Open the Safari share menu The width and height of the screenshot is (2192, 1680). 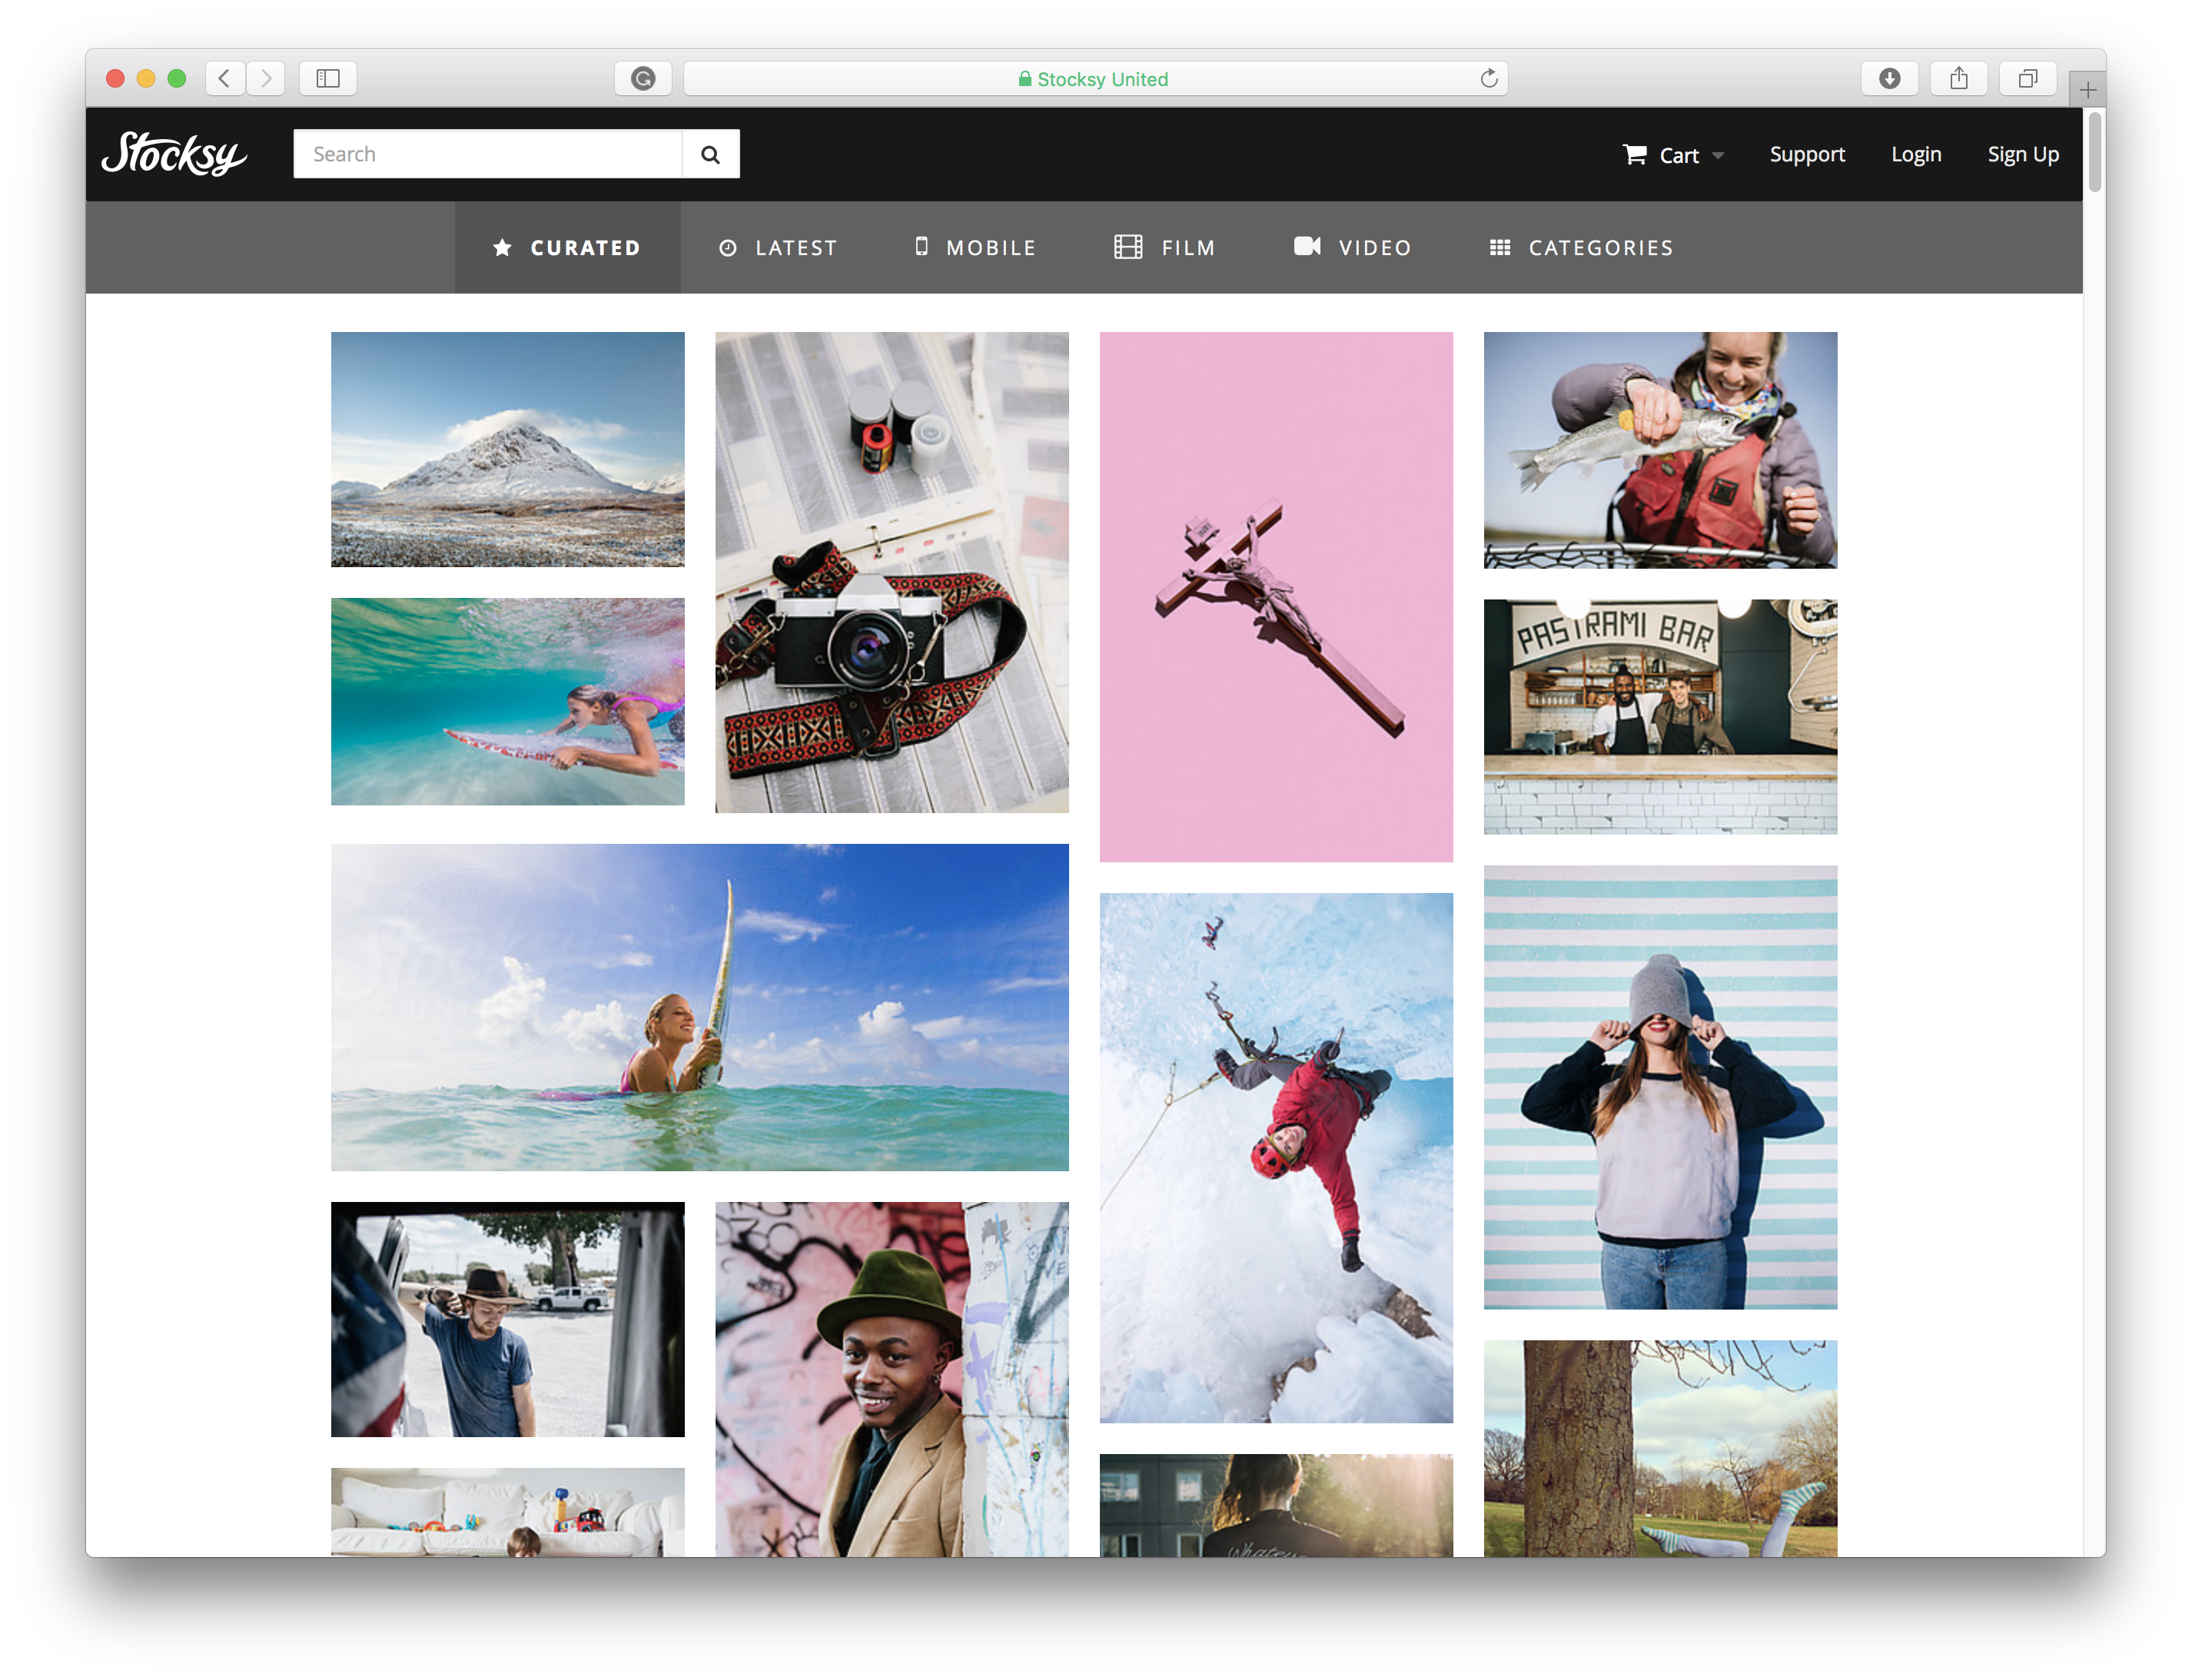(1958, 78)
